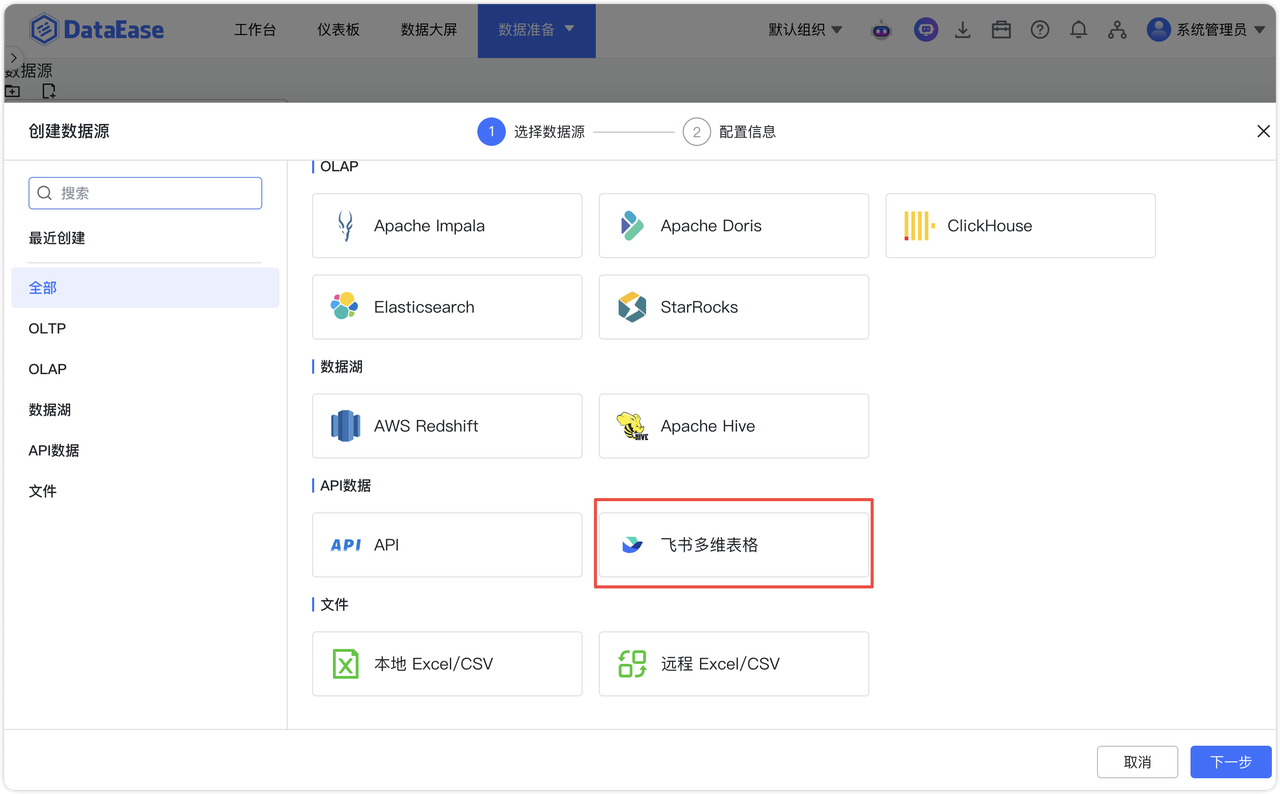Go to 仪表板 tab

pyautogui.click(x=338, y=30)
